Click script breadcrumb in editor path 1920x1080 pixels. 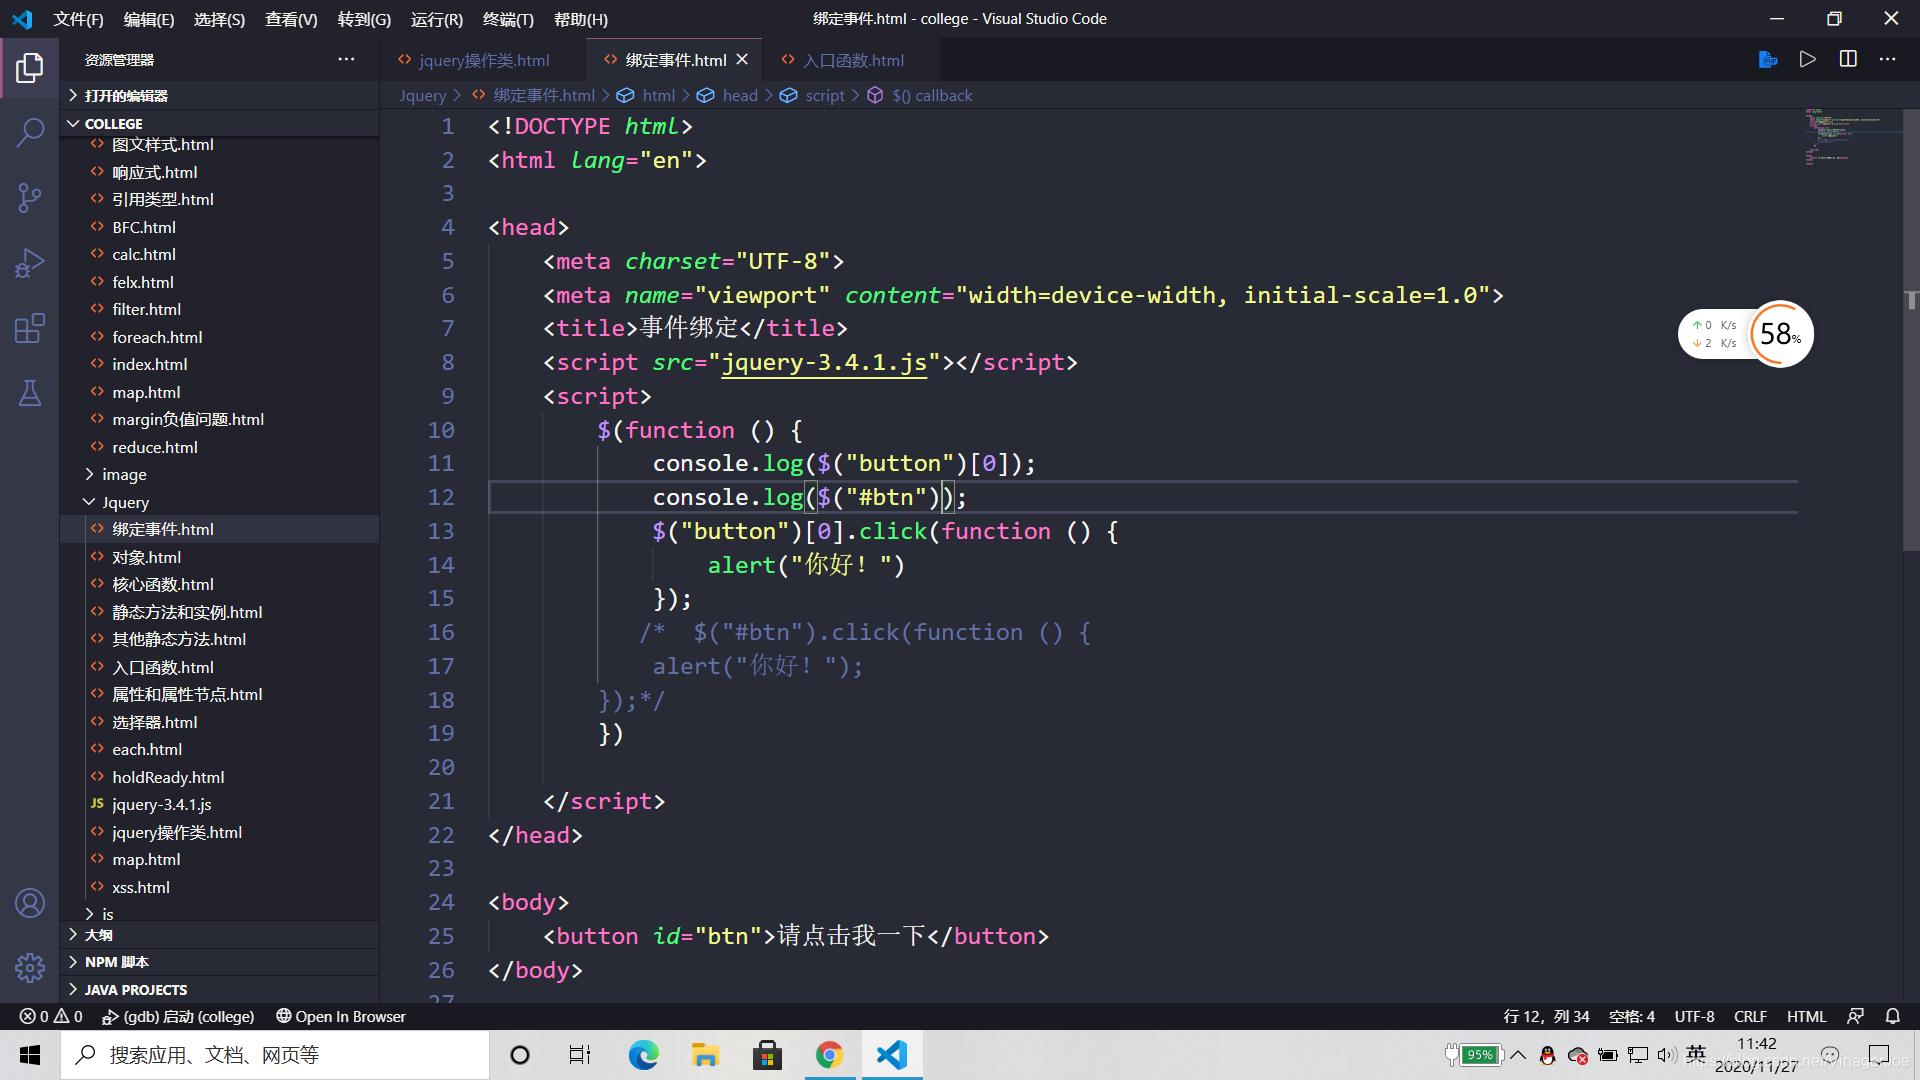tap(825, 95)
